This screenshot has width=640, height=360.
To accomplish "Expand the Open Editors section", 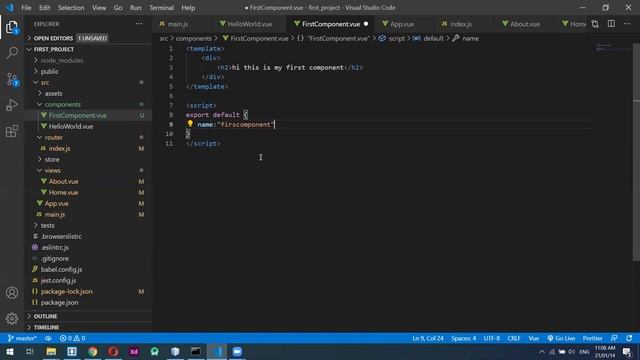I will coord(89,38).
